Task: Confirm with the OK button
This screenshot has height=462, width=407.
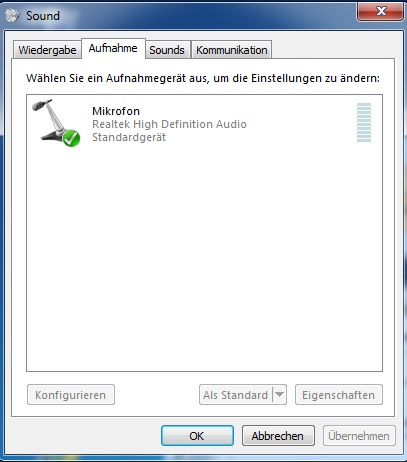Action: [197, 436]
